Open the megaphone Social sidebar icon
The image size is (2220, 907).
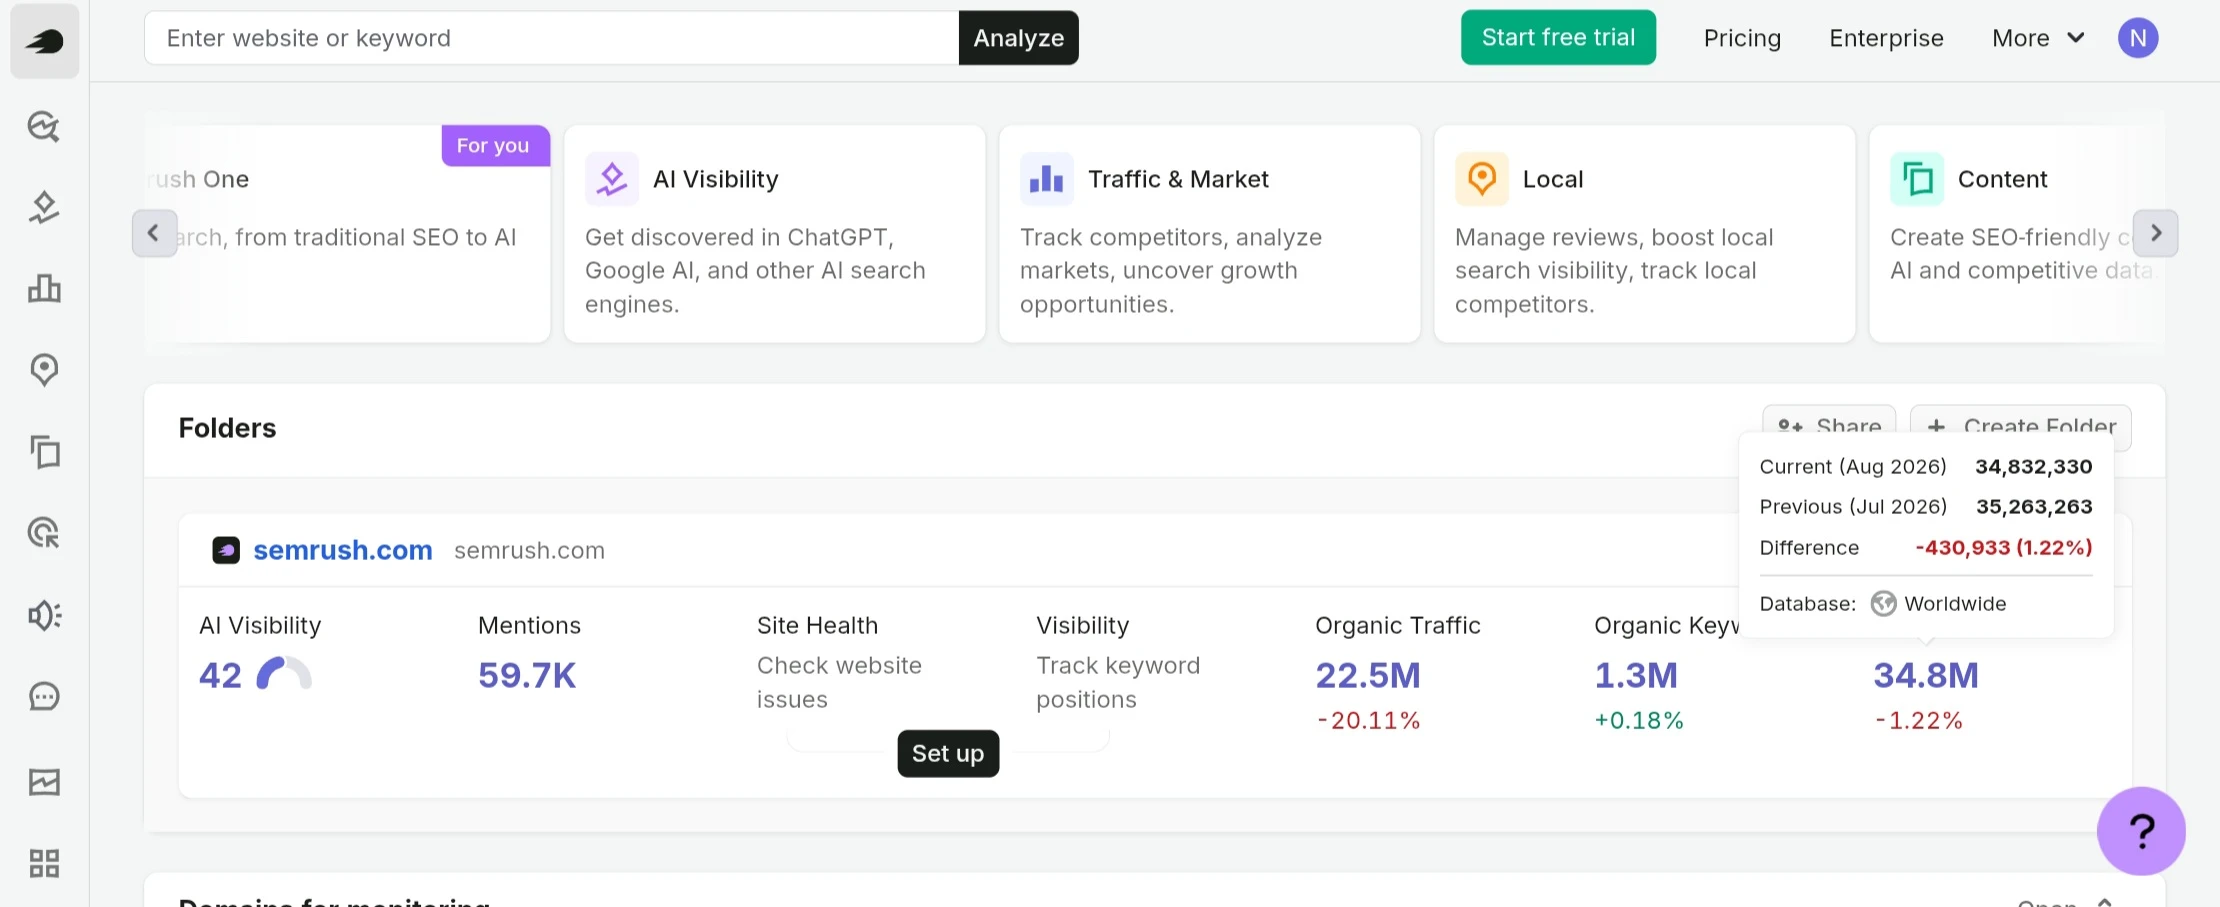click(x=44, y=615)
